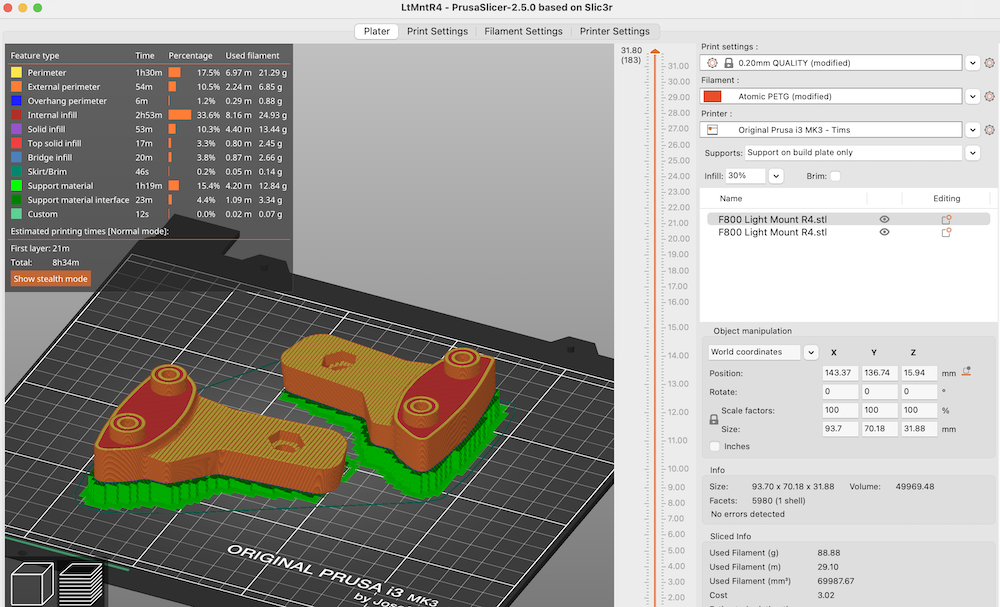Switch to the 3D editor view cube icon

point(31,585)
